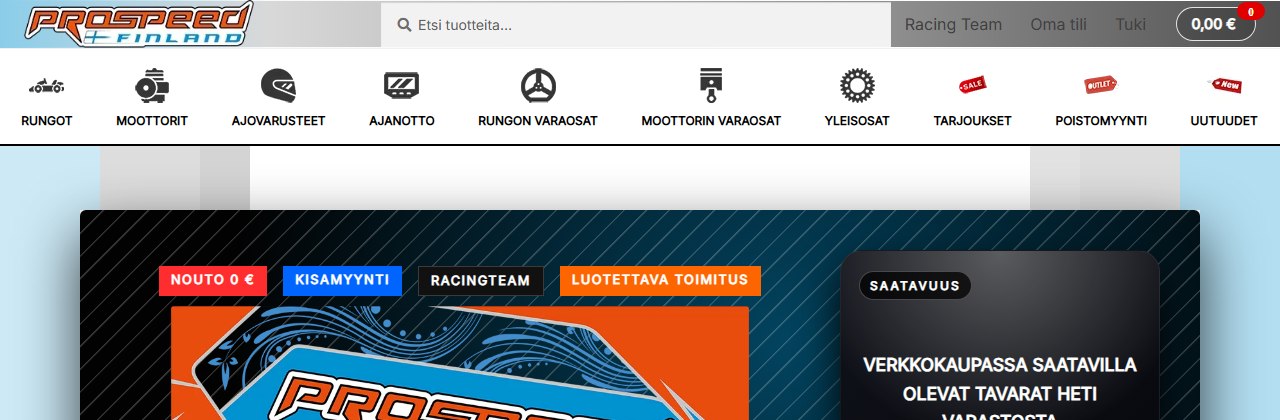Focus the Etsi tuotteita search field

pyautogui.click(x=636, y=25)
